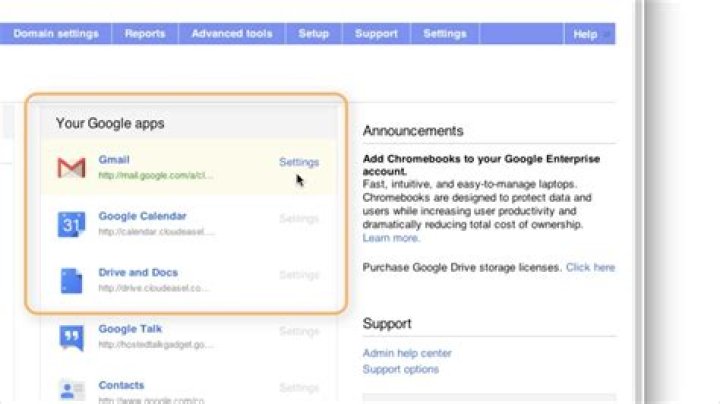Screen dimensions: 720x404
Task: Open the Settings link next to Gmail
Action: coord(299,162)
